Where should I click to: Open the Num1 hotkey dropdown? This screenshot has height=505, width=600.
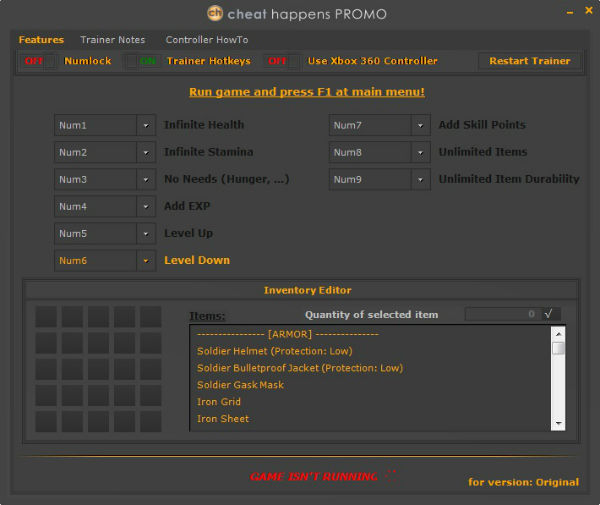[x=146, y=125]
